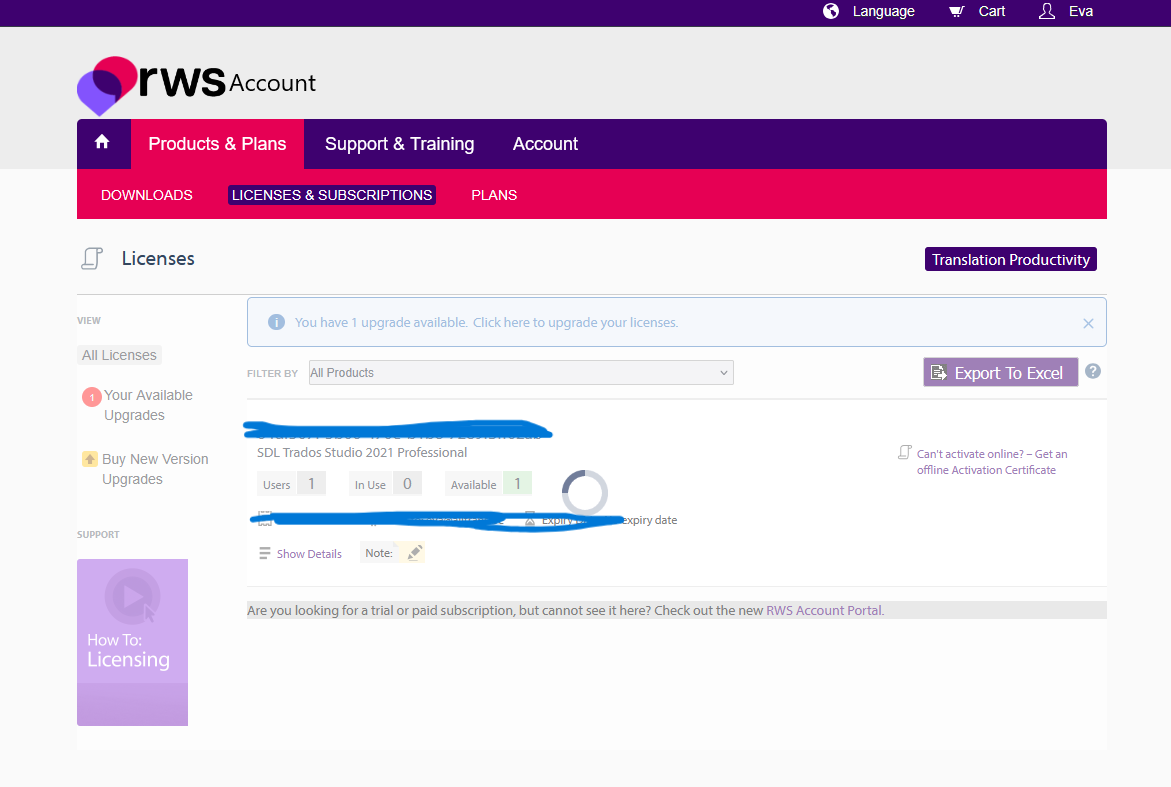Click the In Use count value
Screen dimensions: 1171x787
[x=407, y=484]
